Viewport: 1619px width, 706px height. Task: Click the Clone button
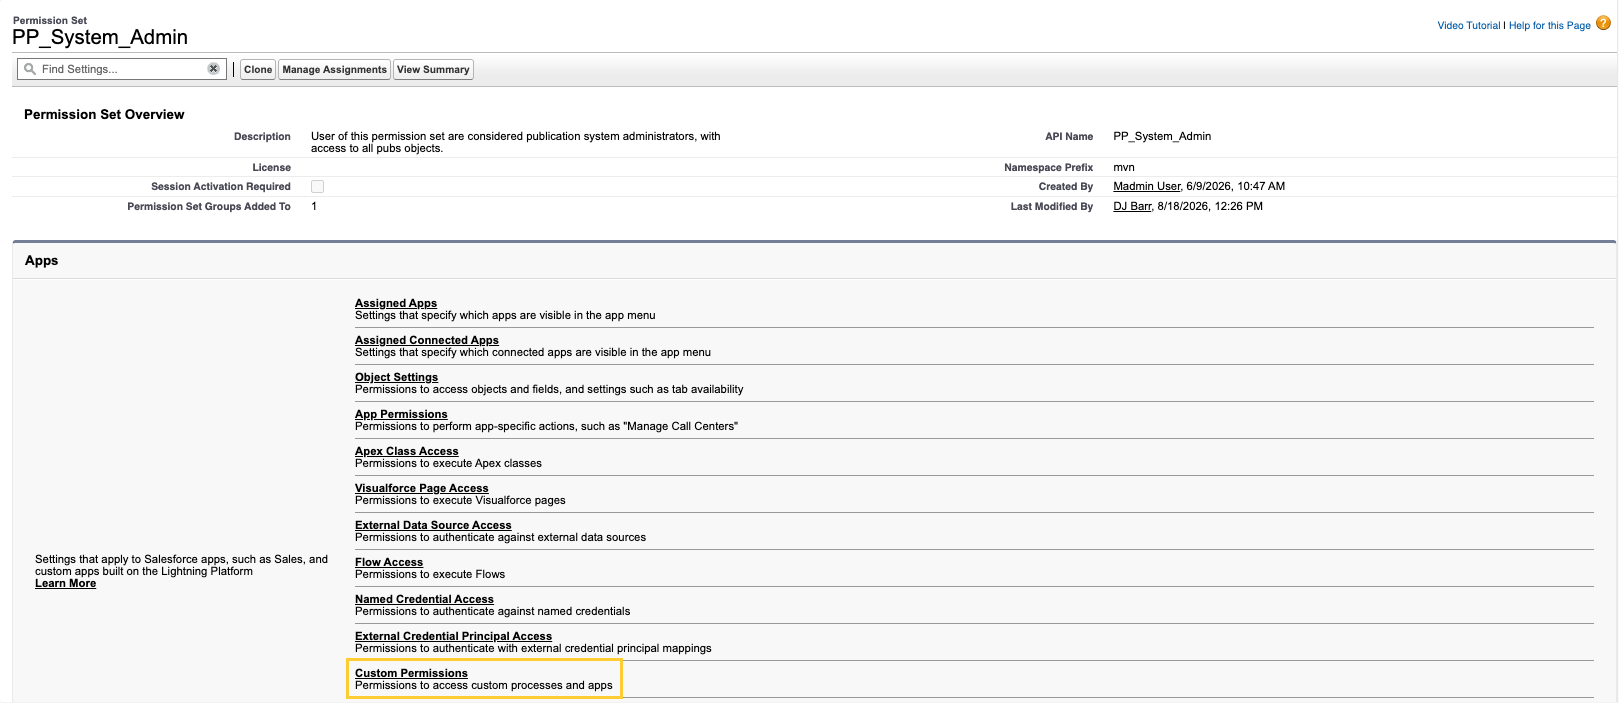point(258,70)
